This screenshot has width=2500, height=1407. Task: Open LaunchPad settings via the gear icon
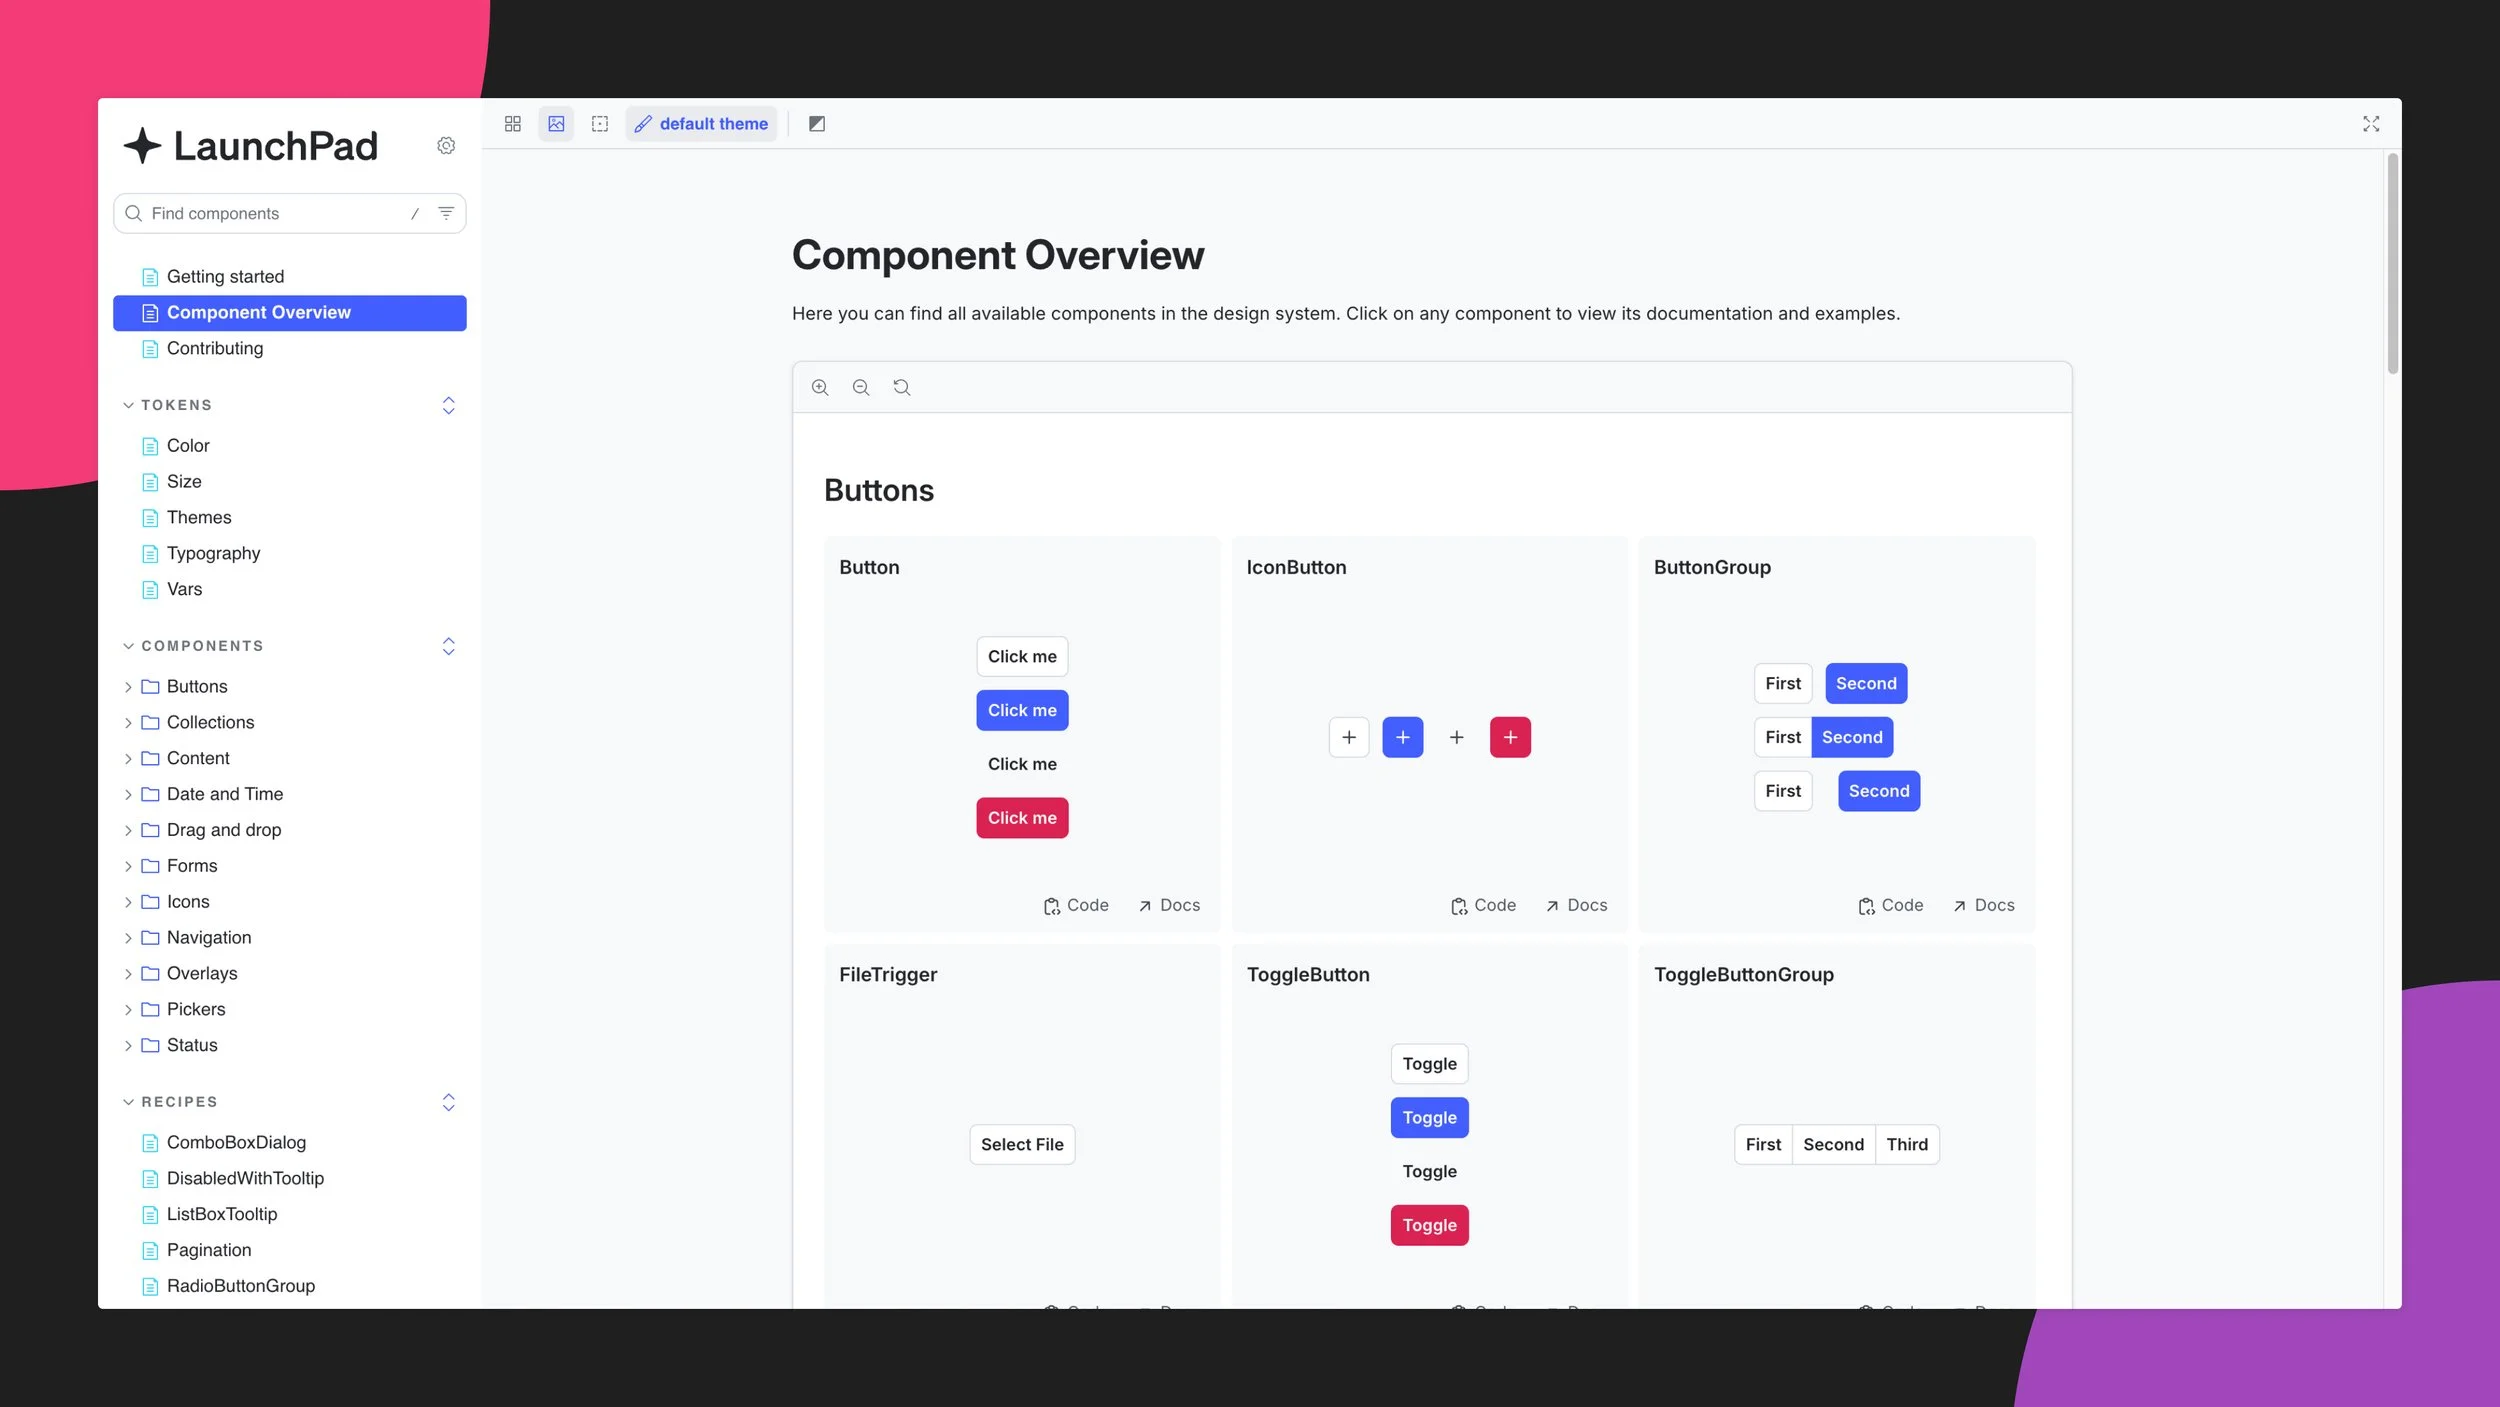point(446,145)
